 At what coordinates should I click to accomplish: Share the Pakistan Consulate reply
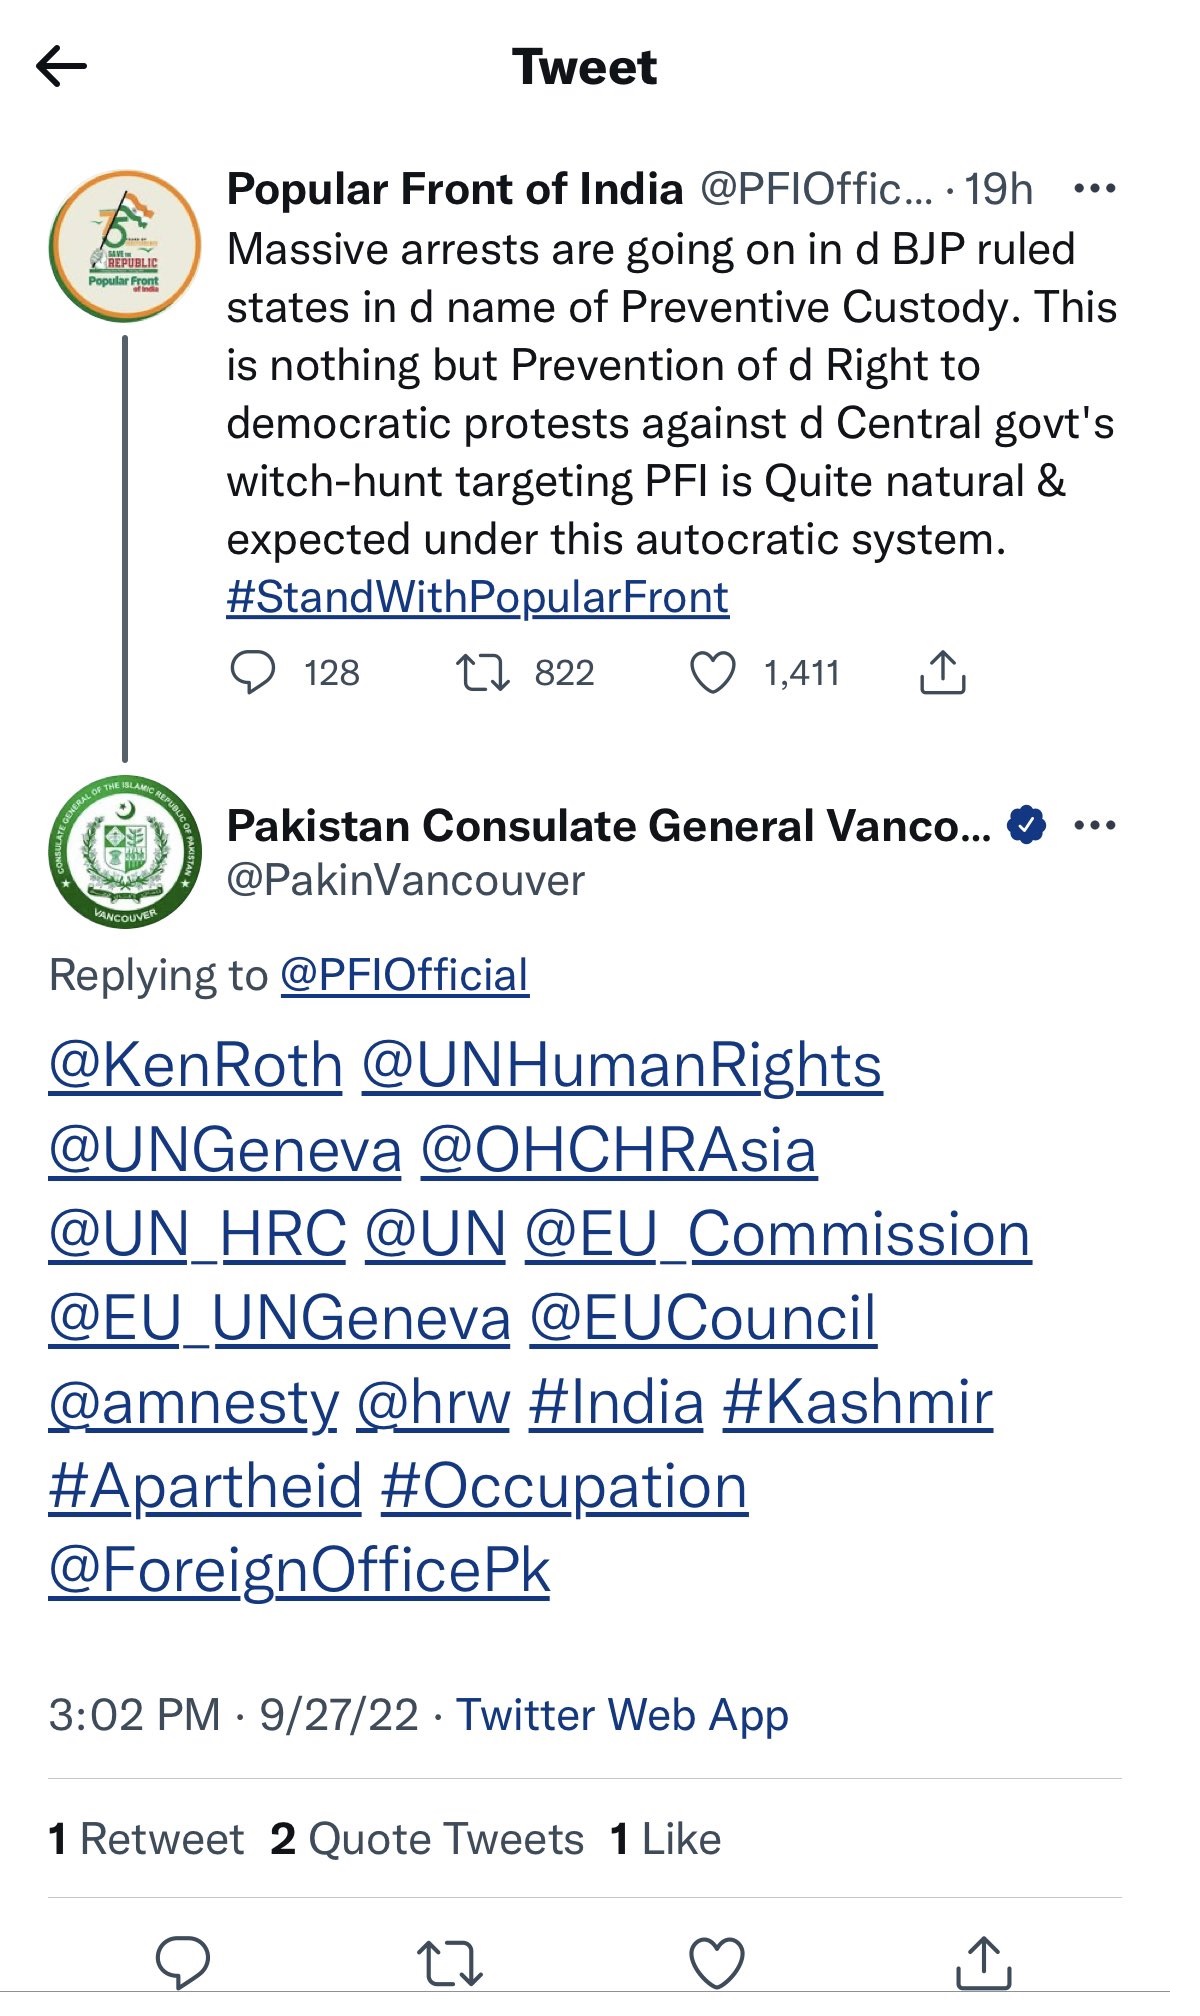click(984, 1962)
